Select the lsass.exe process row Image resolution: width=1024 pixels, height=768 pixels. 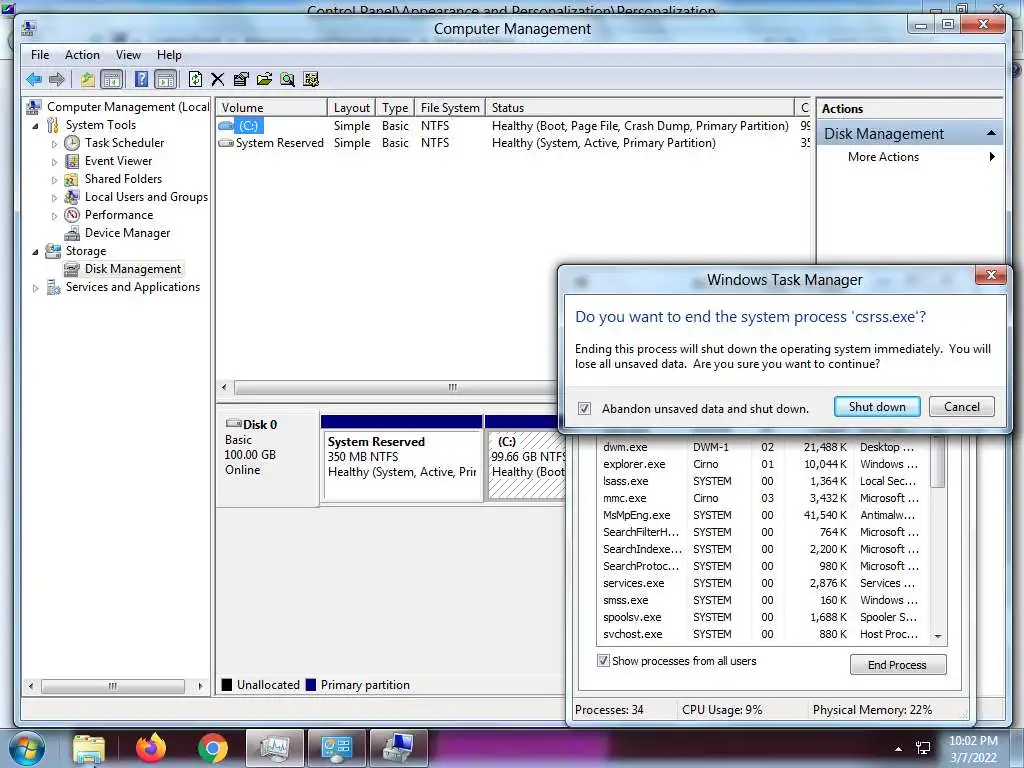(x=762, y=481)
